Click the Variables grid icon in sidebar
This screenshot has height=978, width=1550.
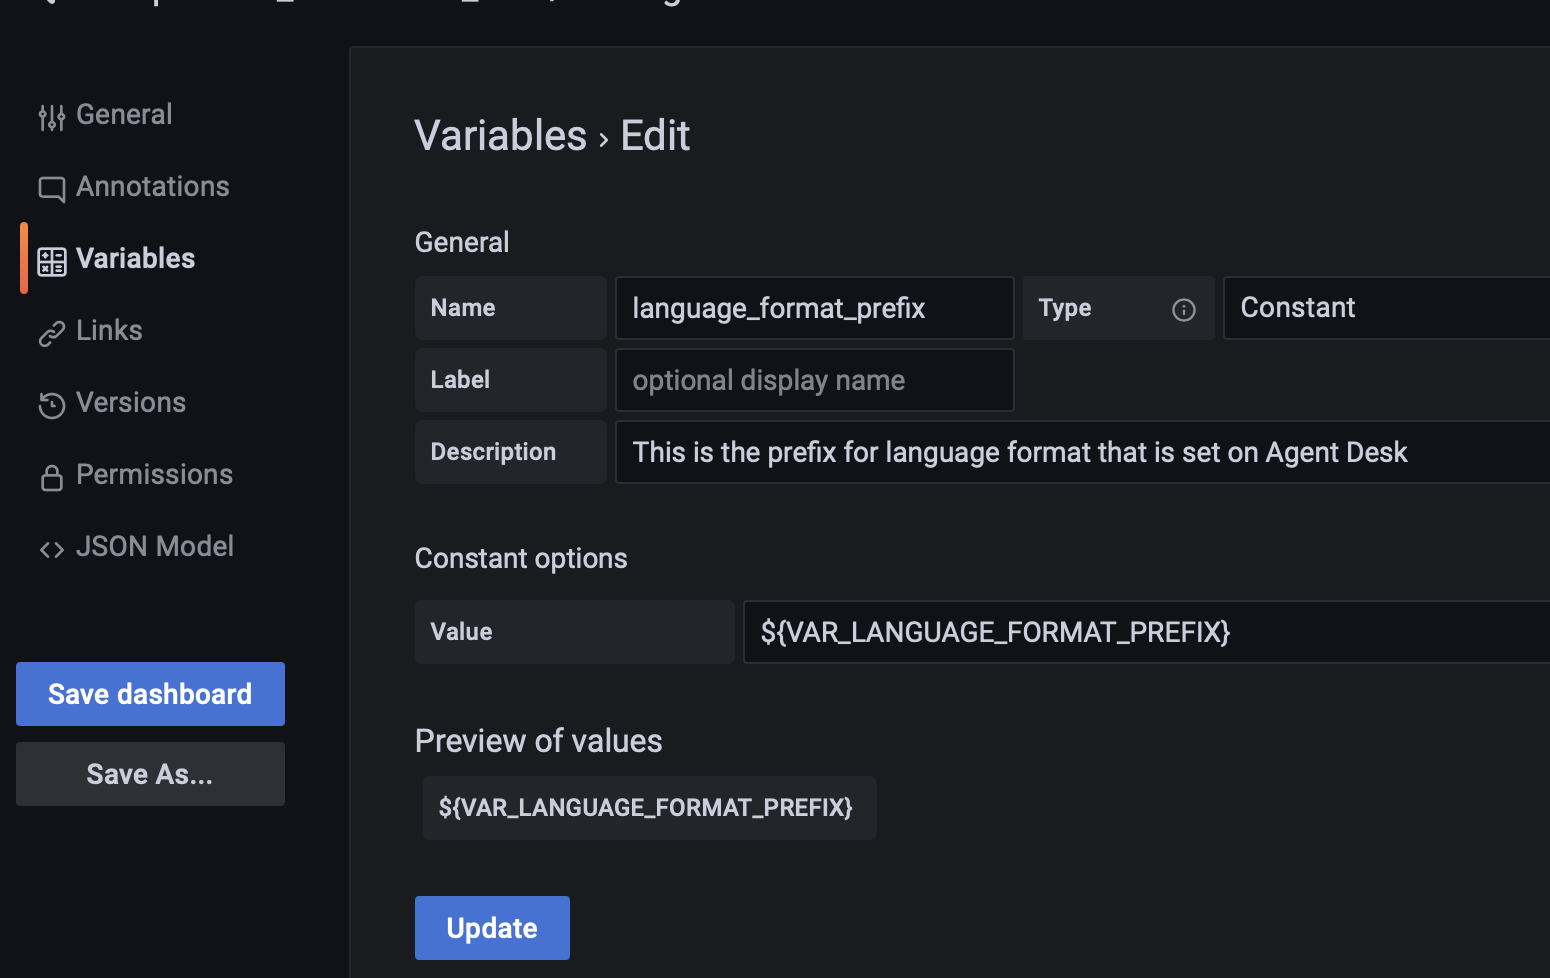[x=52, y=261]
